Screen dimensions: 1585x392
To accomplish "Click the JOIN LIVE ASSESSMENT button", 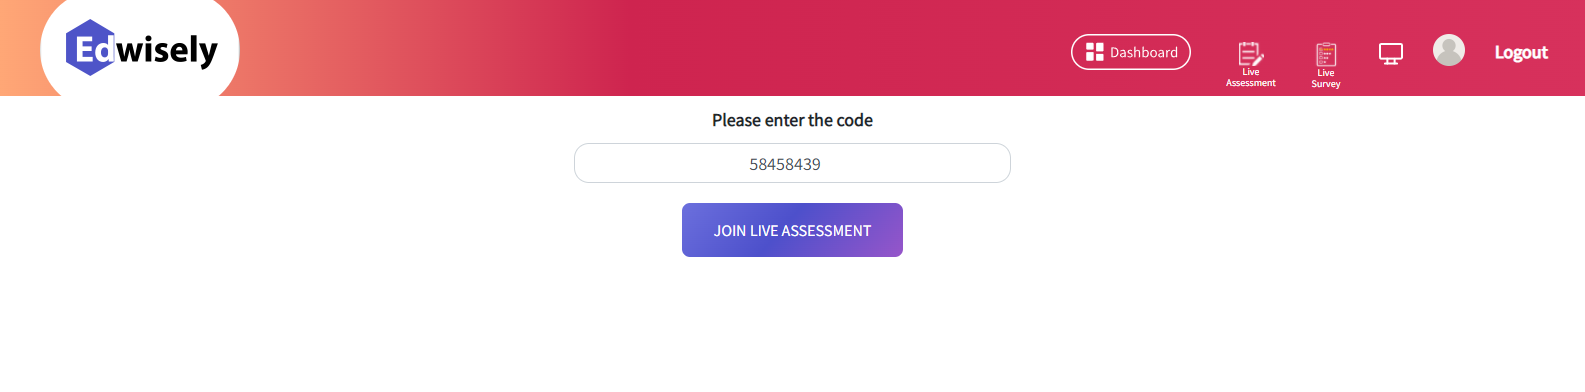I will (x=792, y=230).
